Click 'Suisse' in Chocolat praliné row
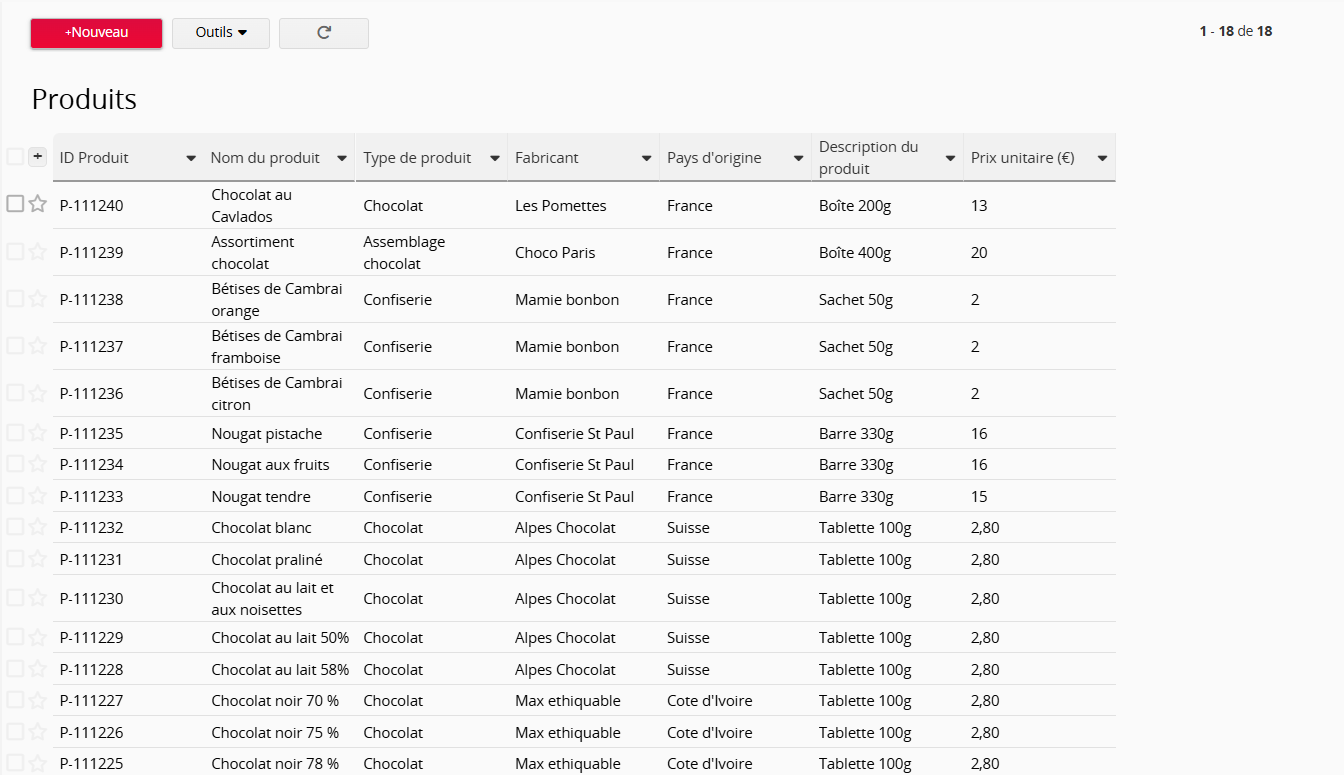 coord(688,560)
